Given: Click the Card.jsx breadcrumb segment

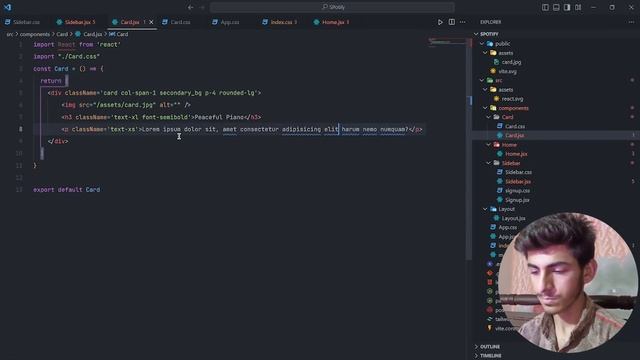Looking at the screenshot, I should 89,34.
